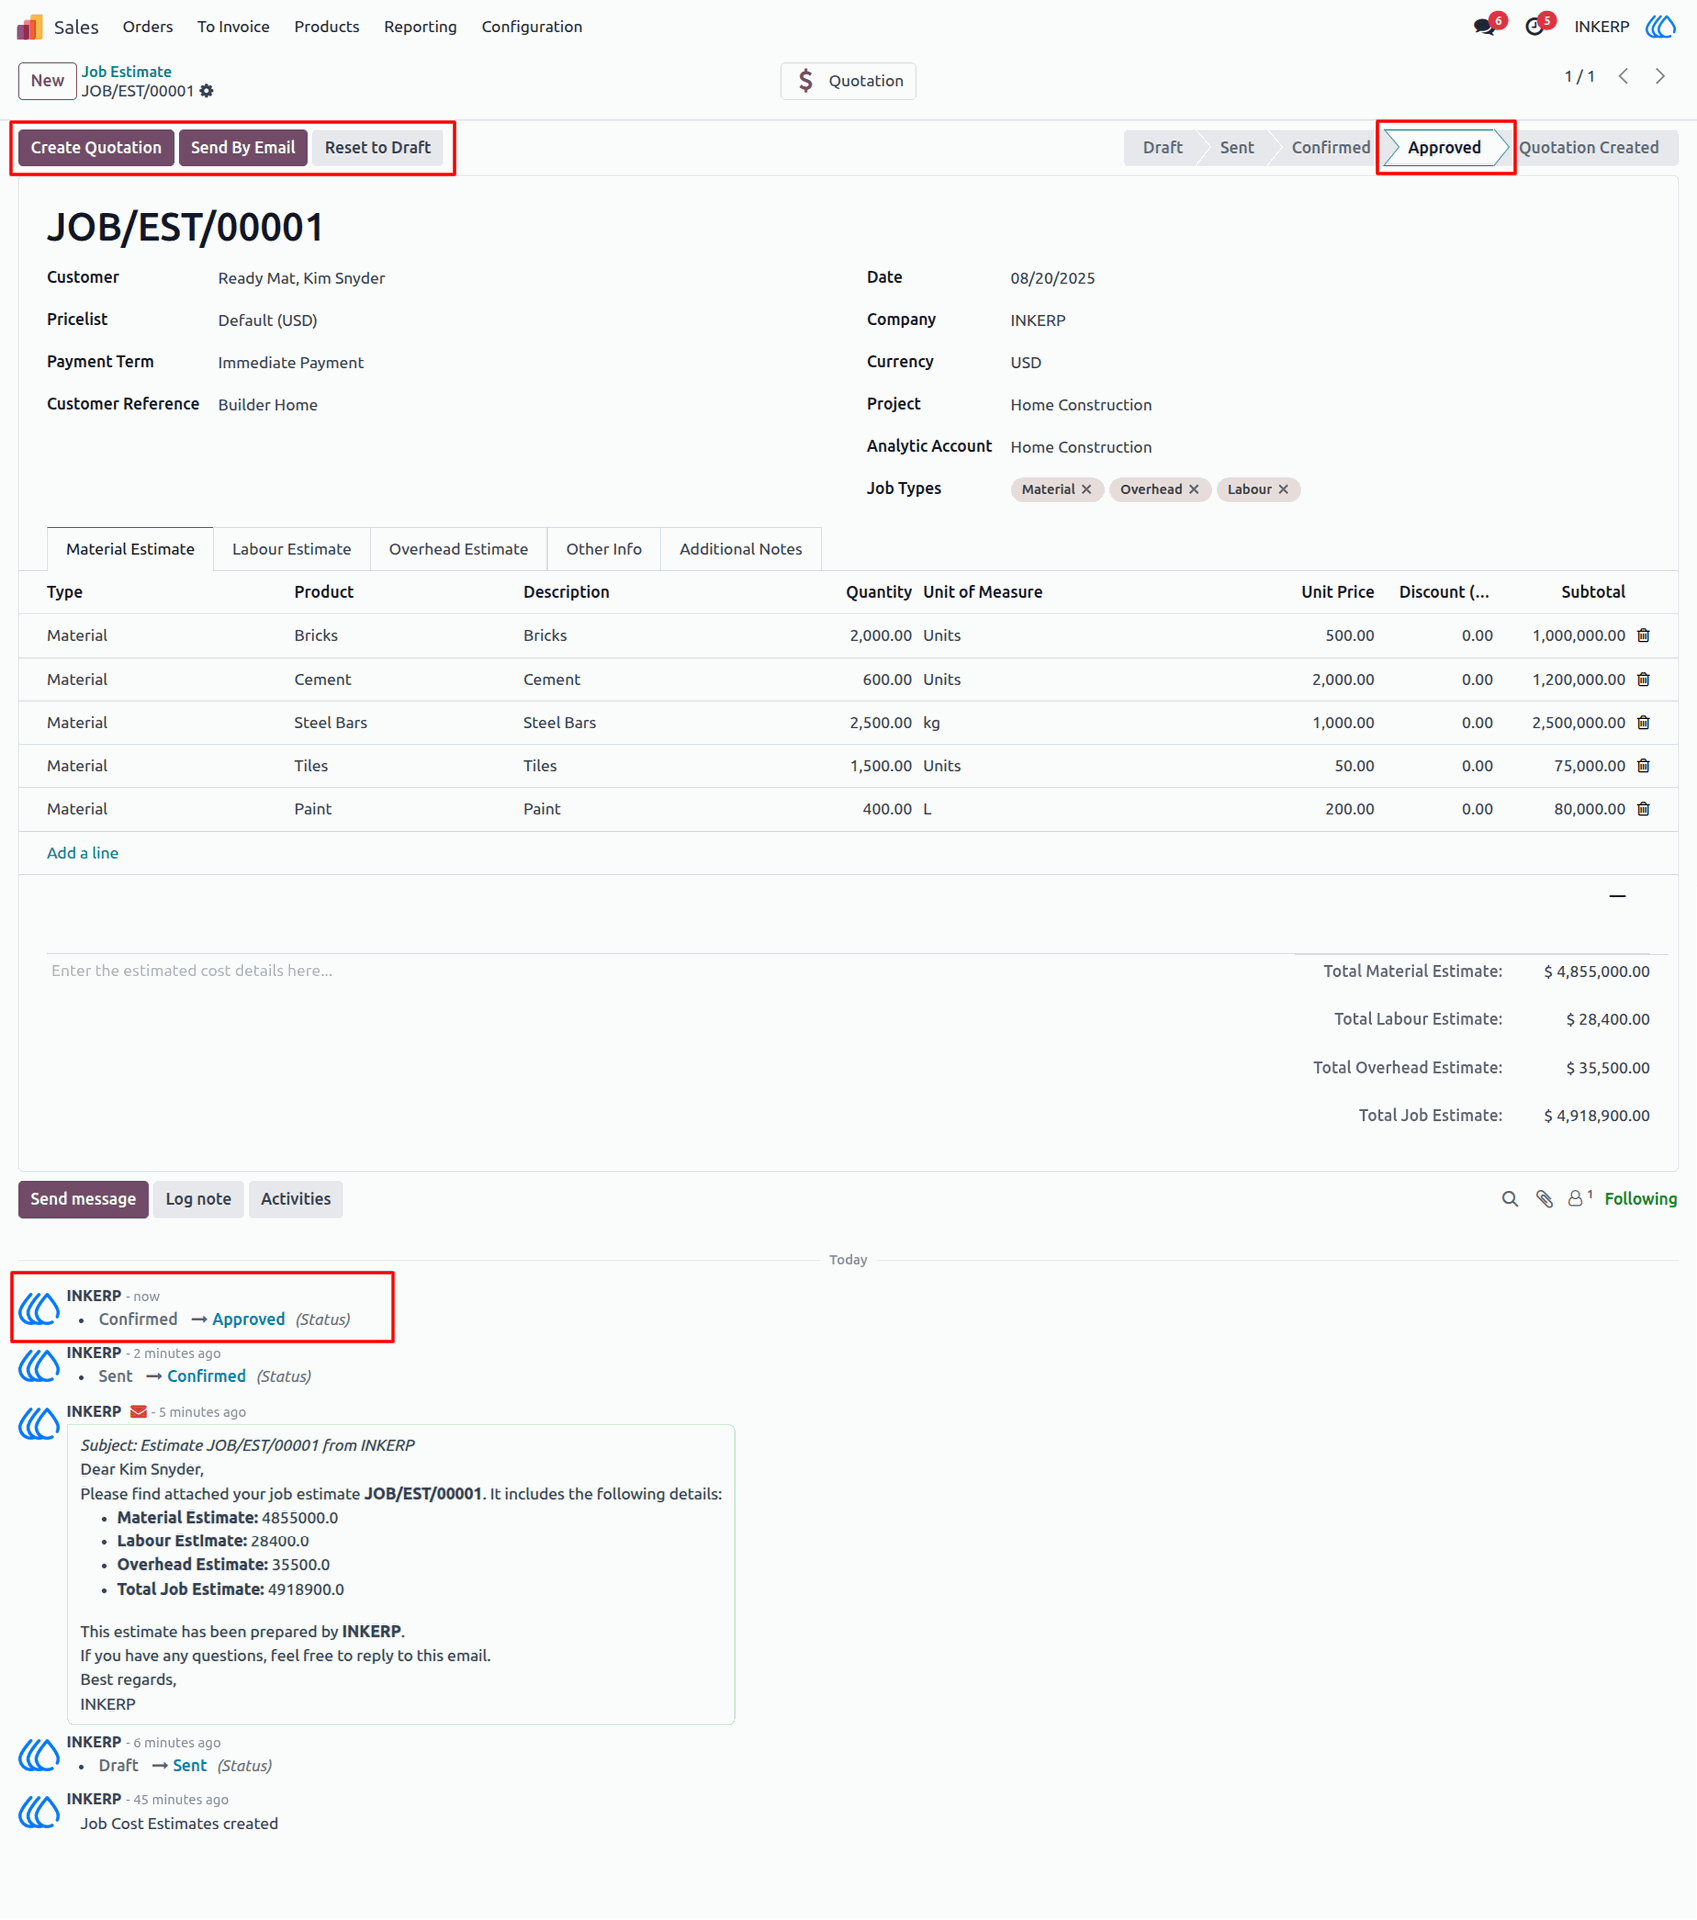This screenshot has width=1697, height=1920.
Task: Click the INKERP user avatar icon
Action: 1661,27
